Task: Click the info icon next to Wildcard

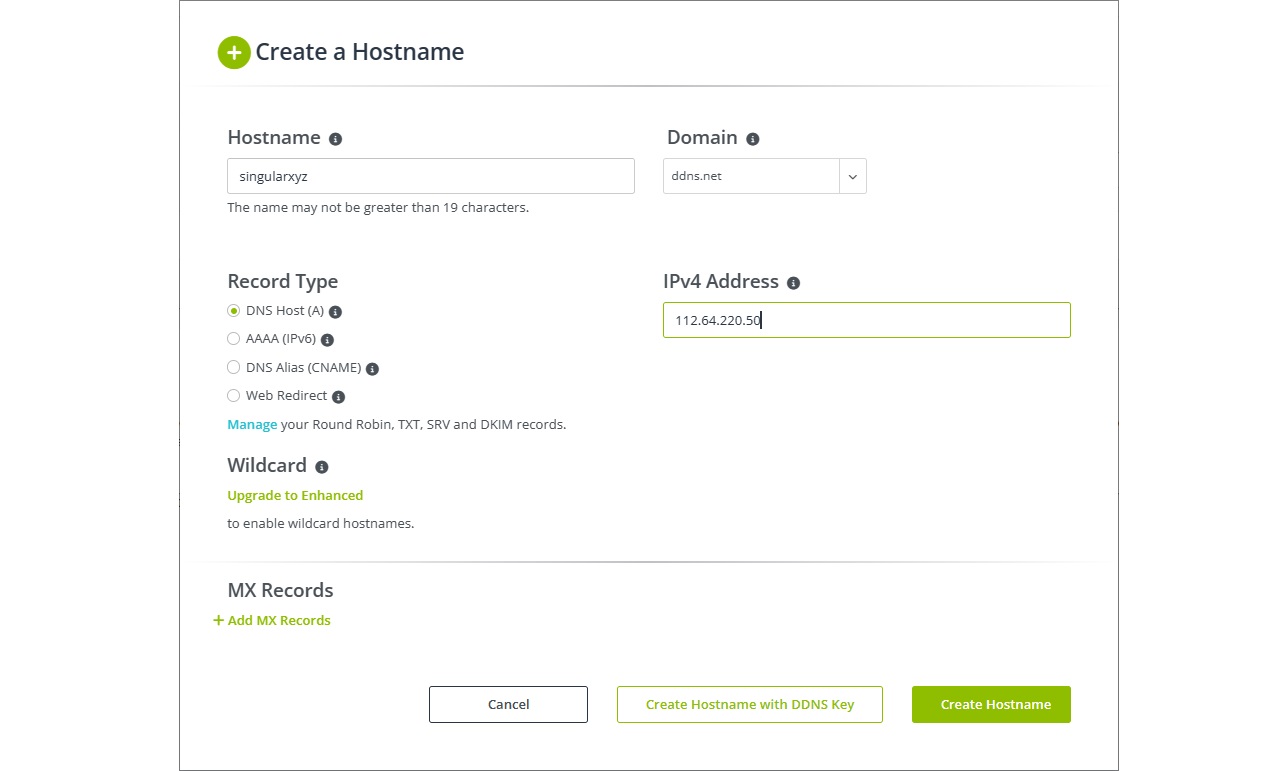Action: pyautogui.click(x=322, y=467)
